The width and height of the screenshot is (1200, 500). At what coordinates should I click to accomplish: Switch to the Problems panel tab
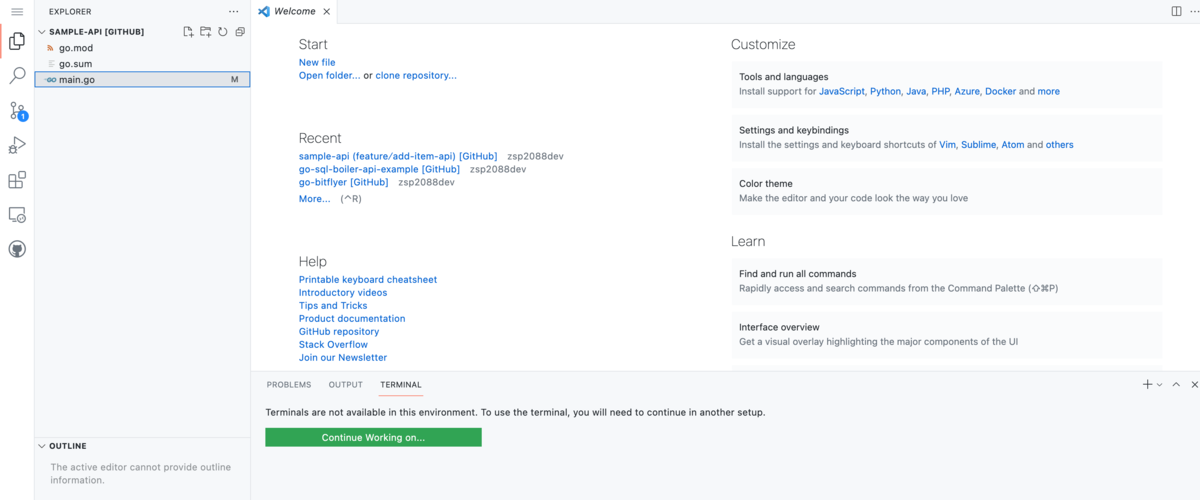289,384
